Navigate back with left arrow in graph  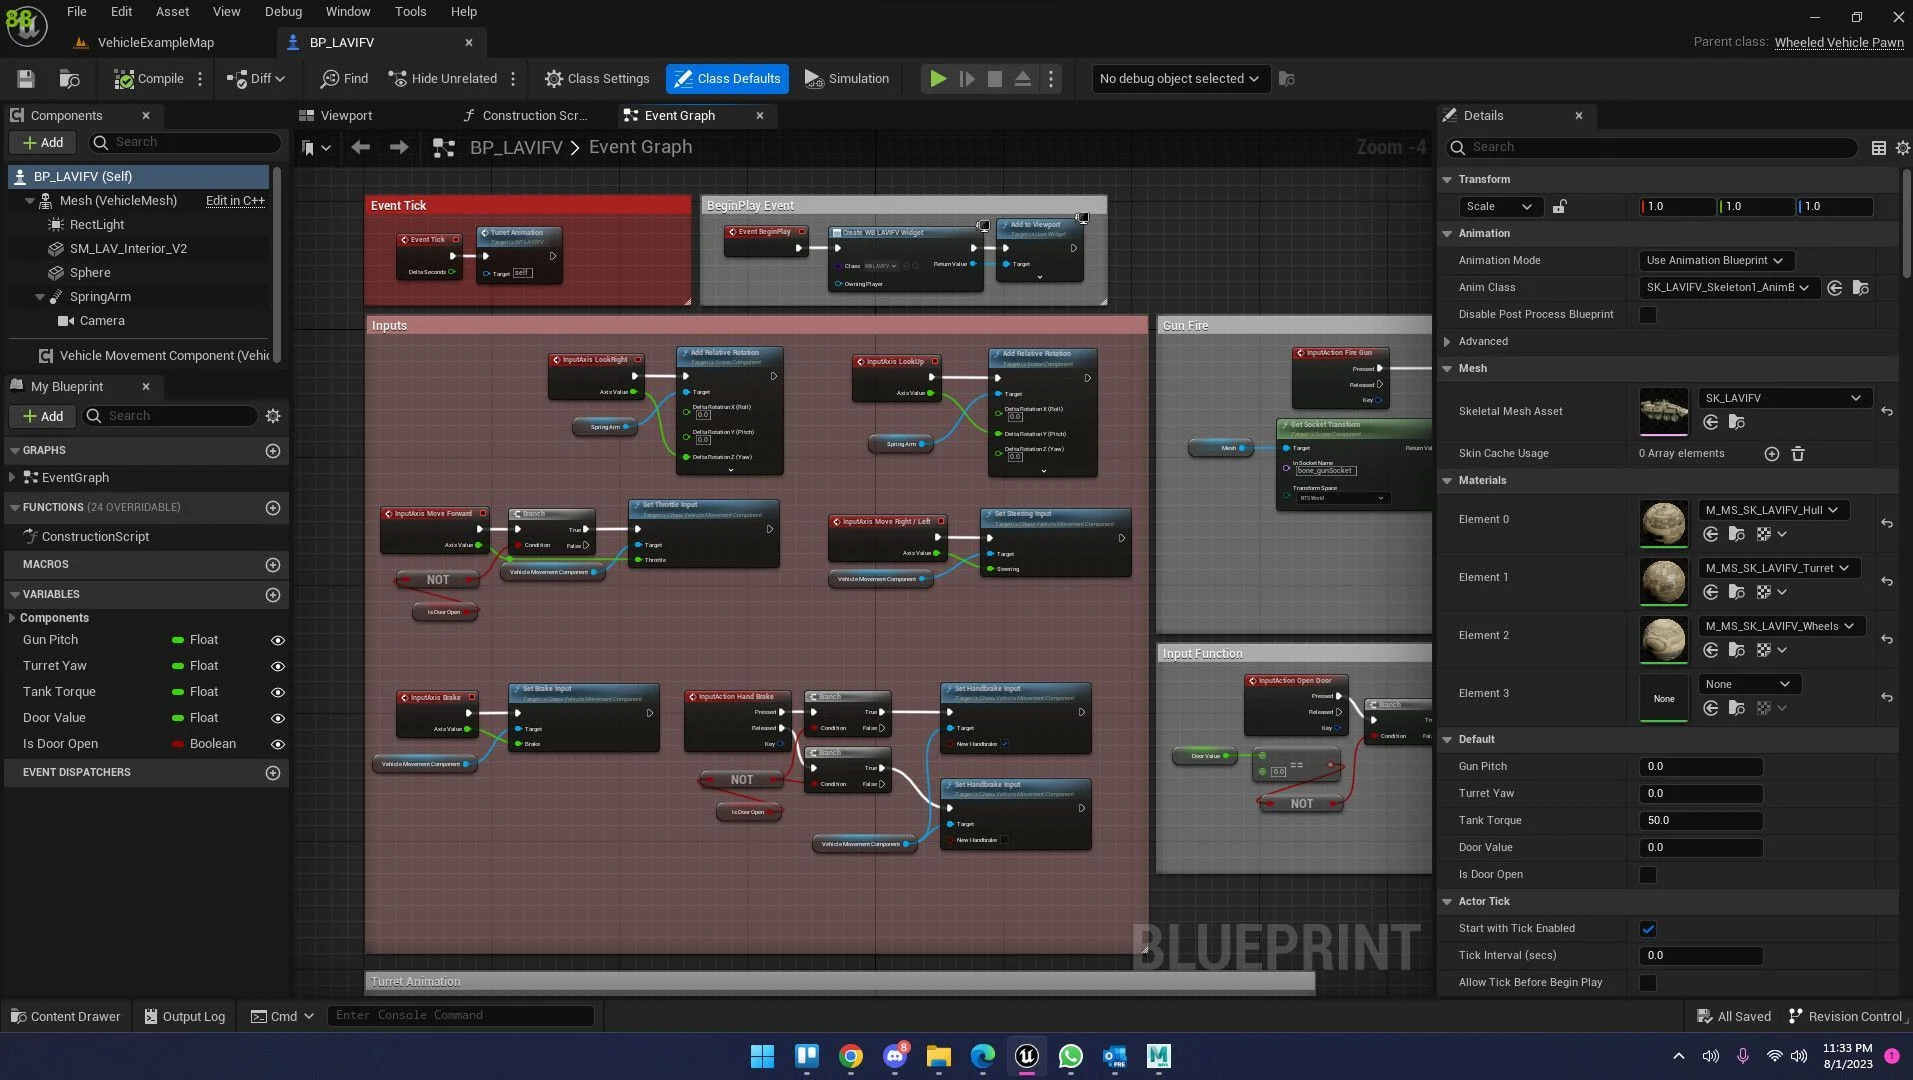361,148
